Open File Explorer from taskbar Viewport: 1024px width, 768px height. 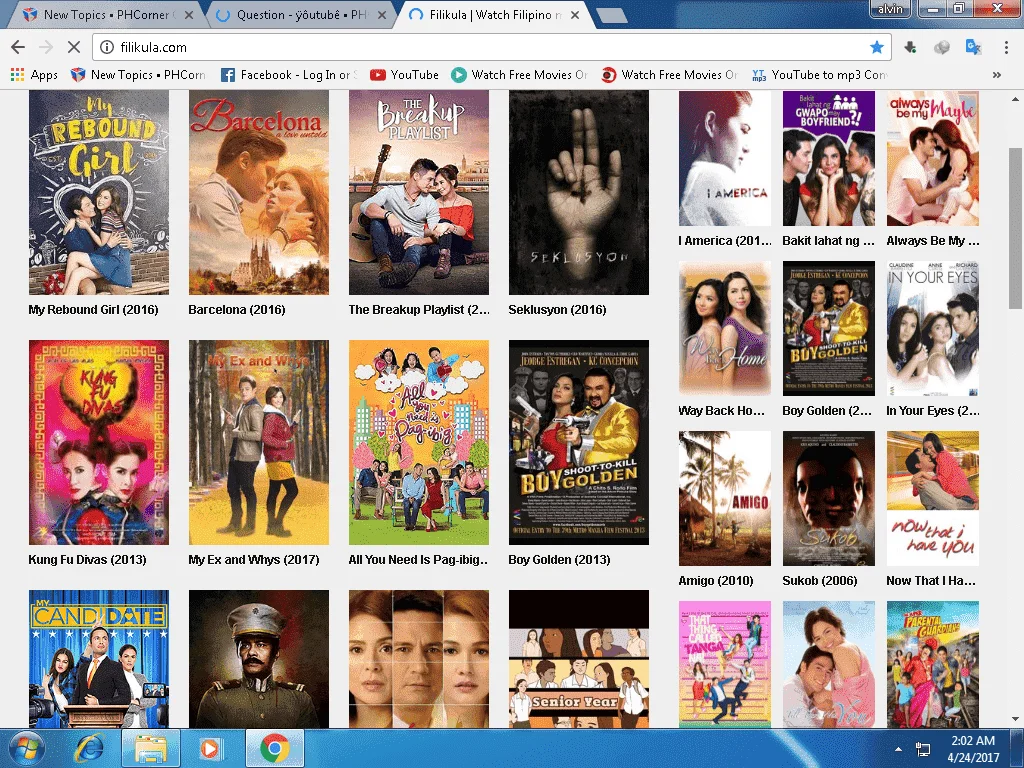(x=151, y=748)
